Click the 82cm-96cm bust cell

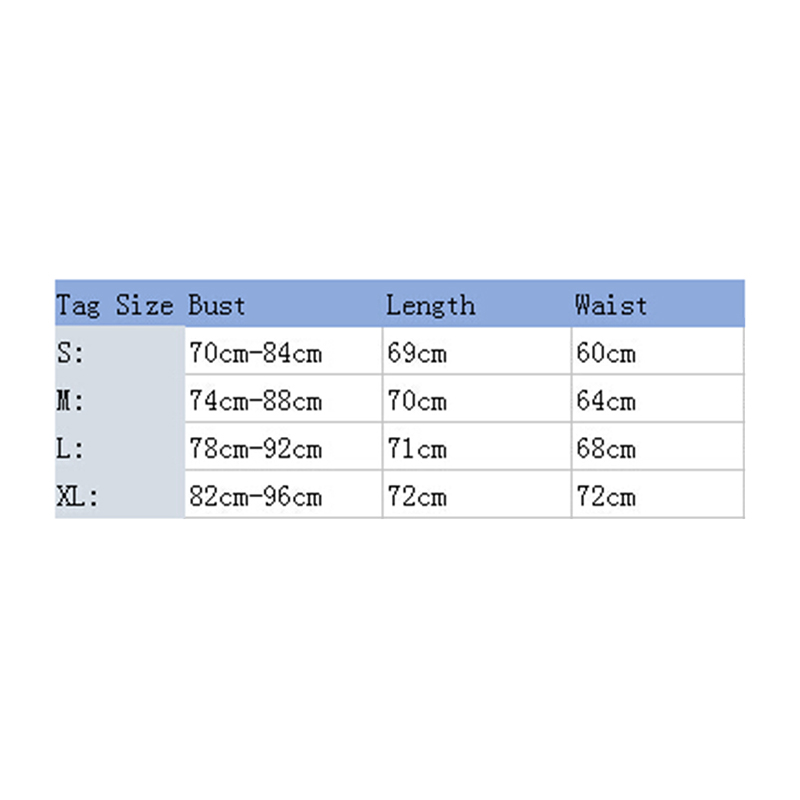coord(255,497)
